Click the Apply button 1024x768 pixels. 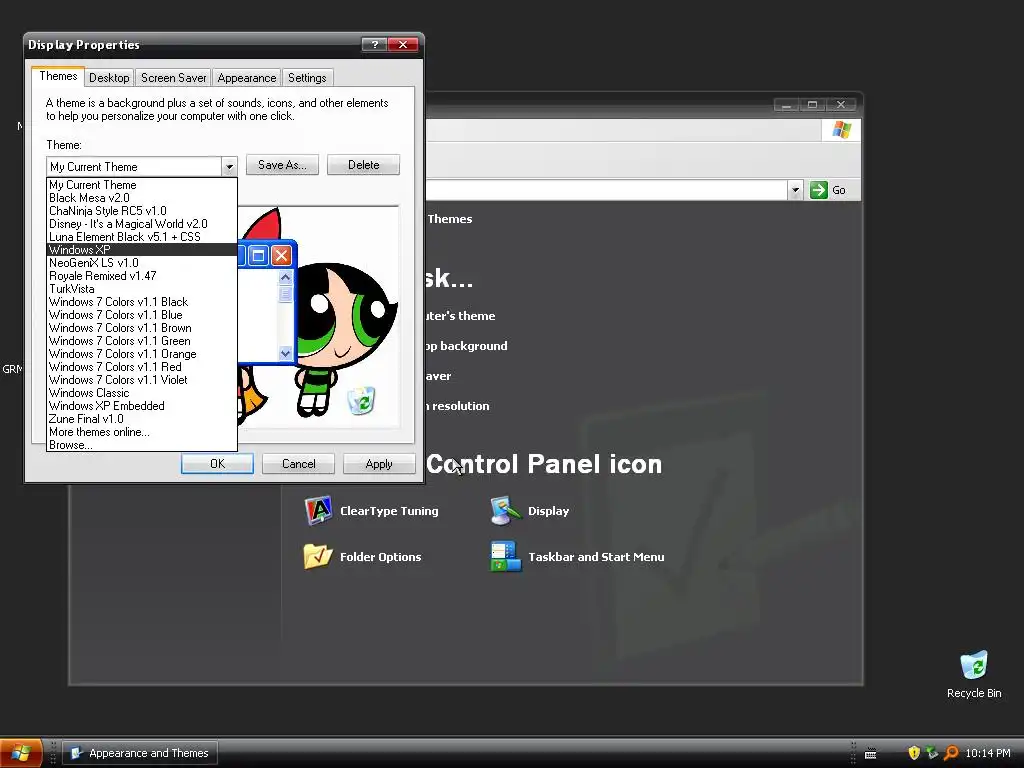[379, 464]
